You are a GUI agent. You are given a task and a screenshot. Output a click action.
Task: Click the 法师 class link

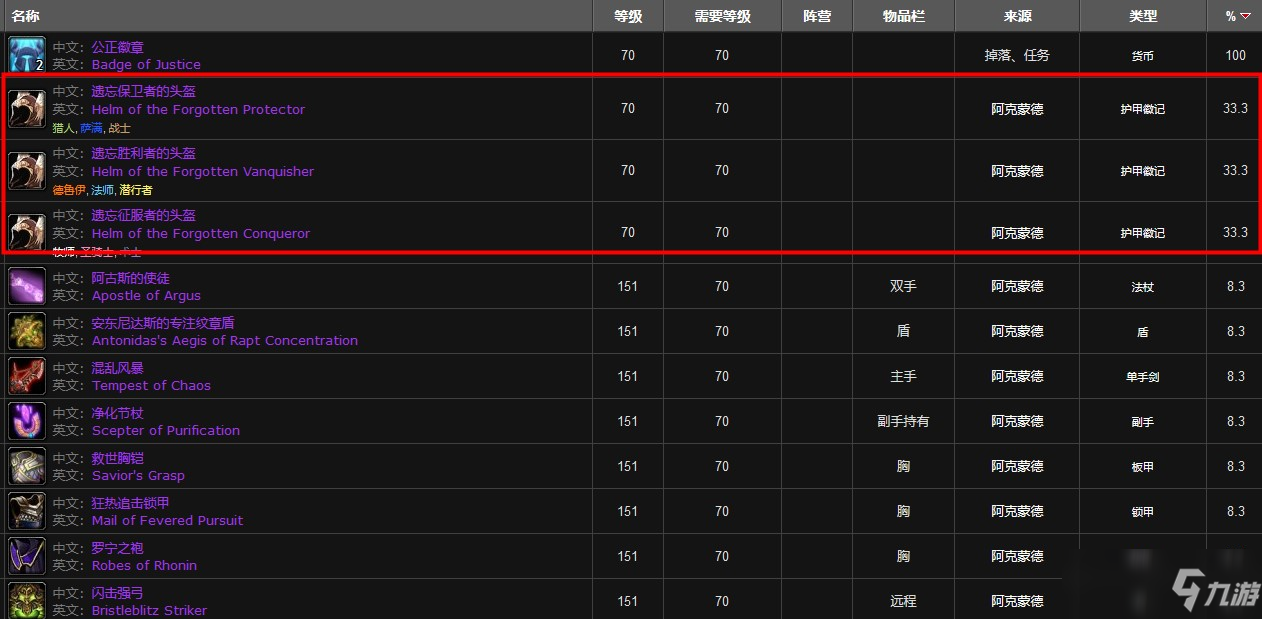pyautogui.click(x=103, y=190)
